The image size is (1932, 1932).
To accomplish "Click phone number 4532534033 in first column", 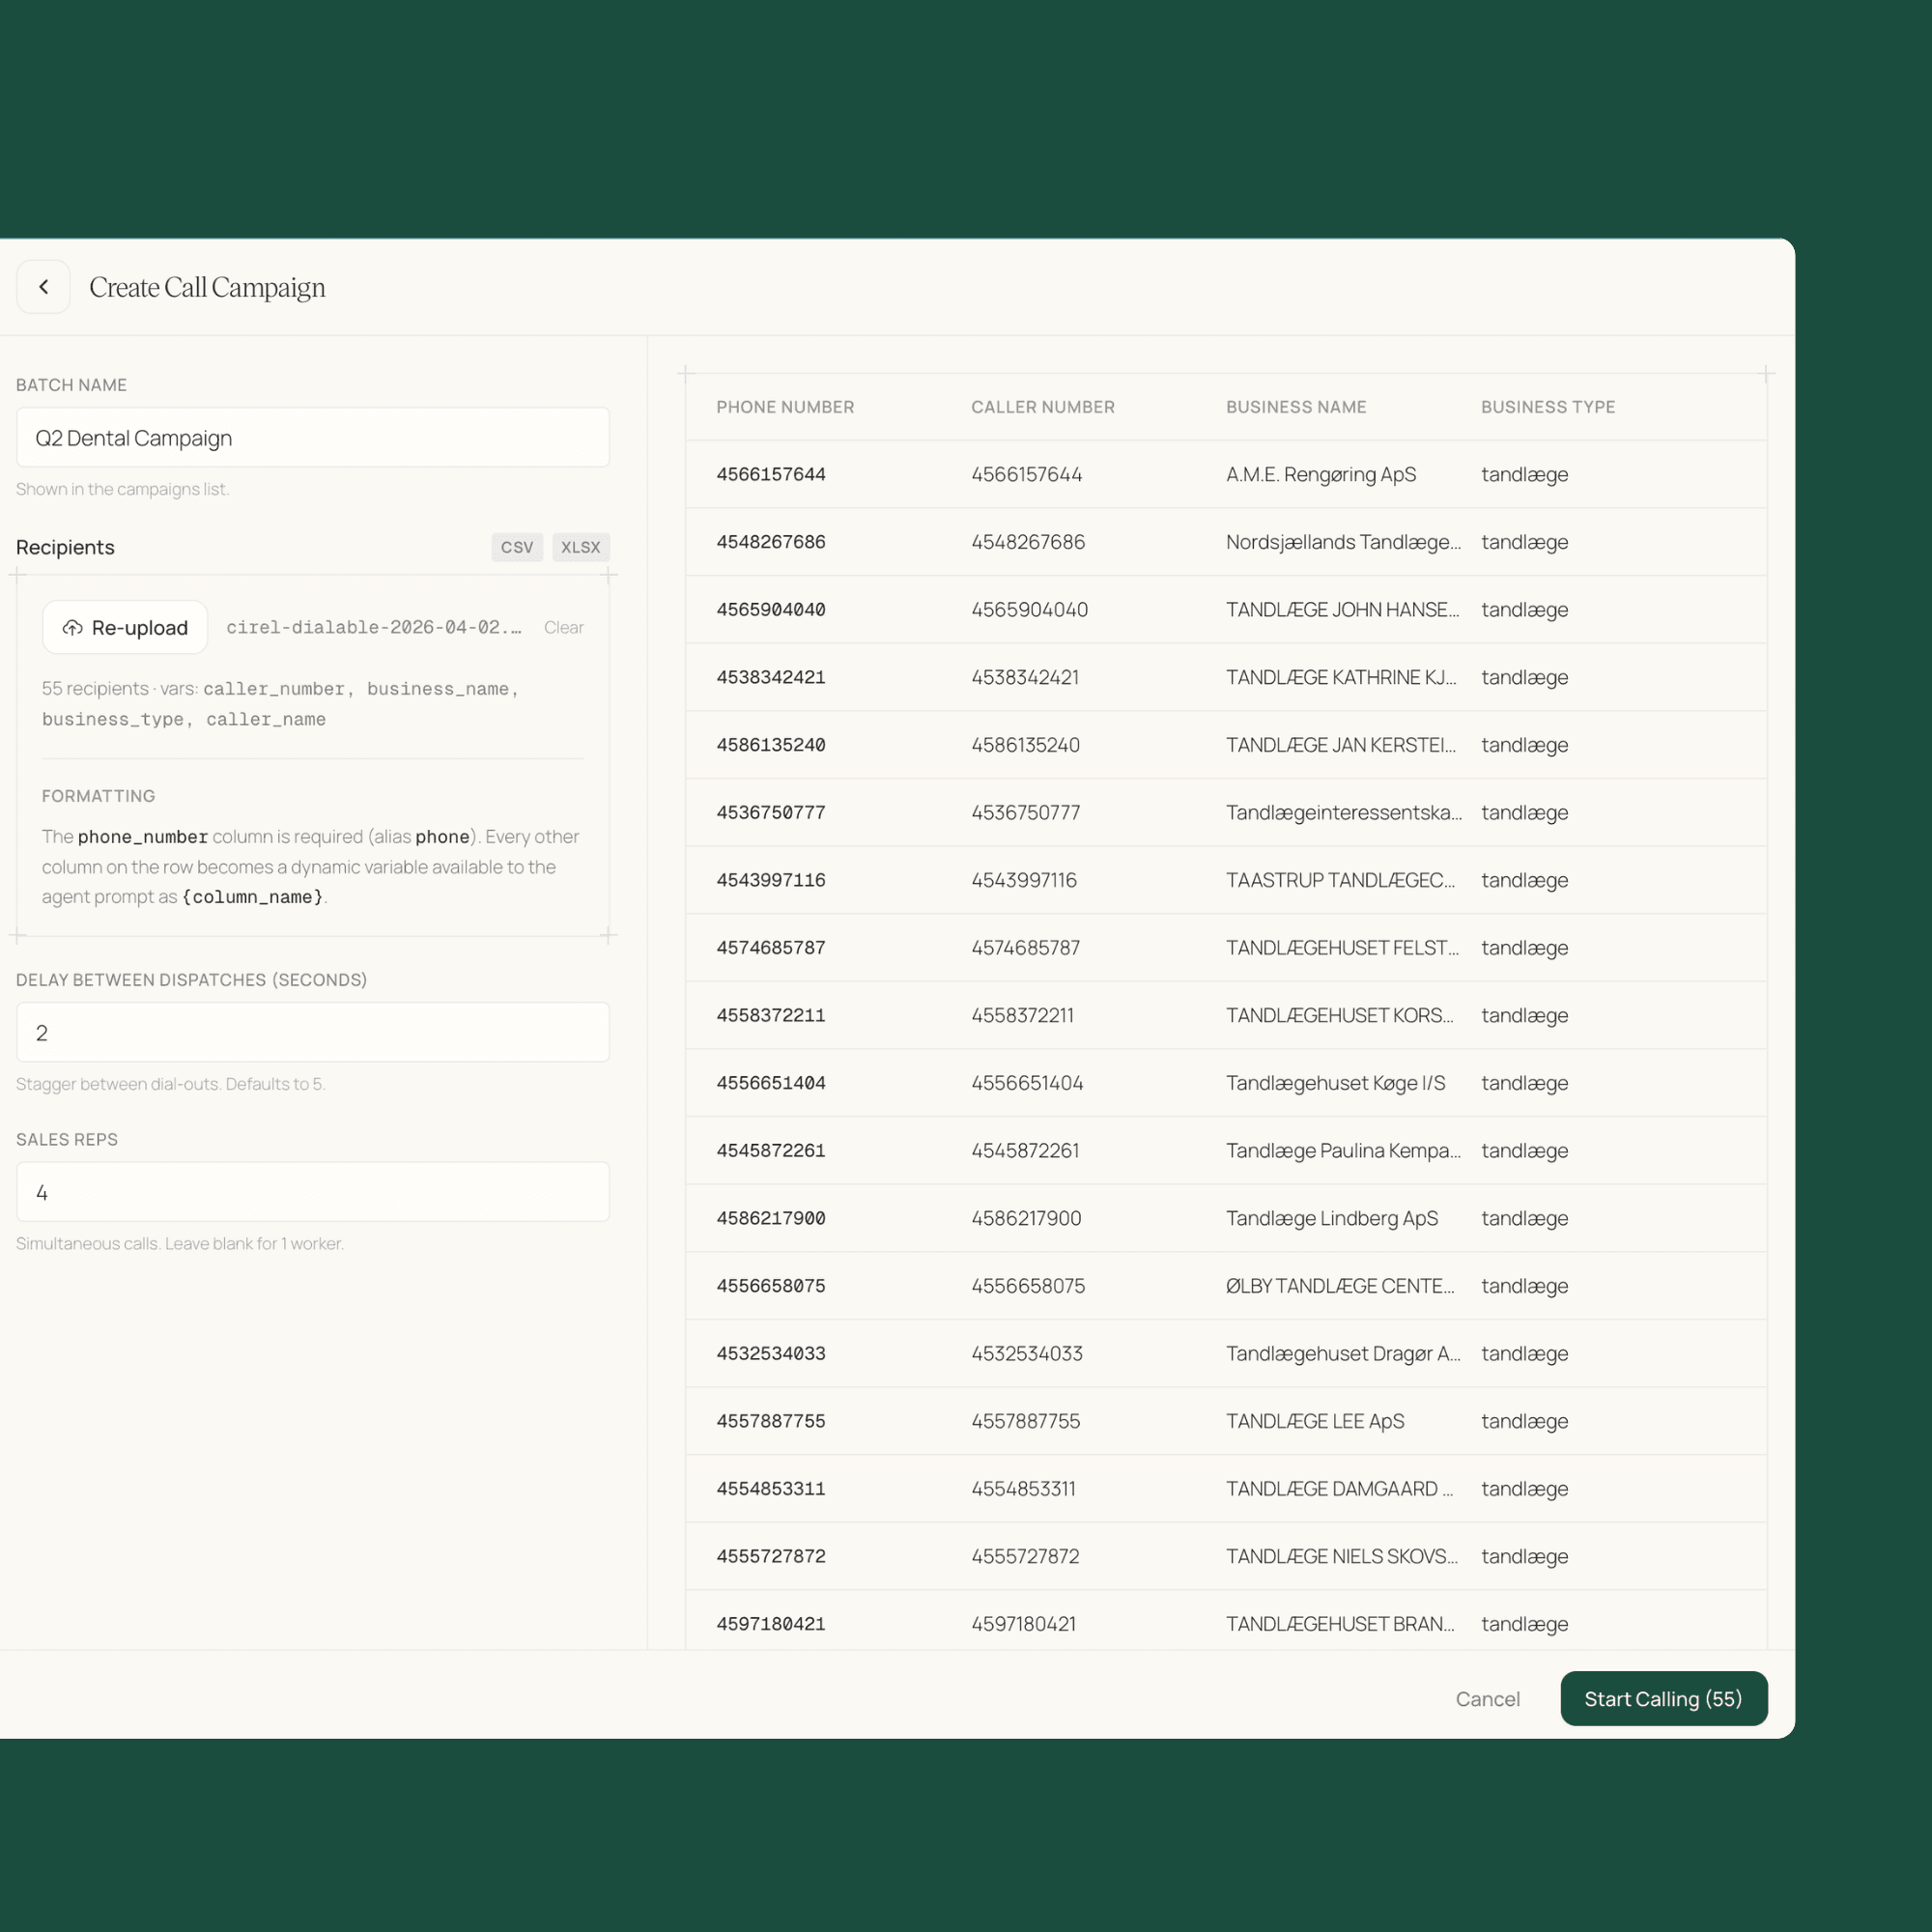I will click(x=771, y=1353).
